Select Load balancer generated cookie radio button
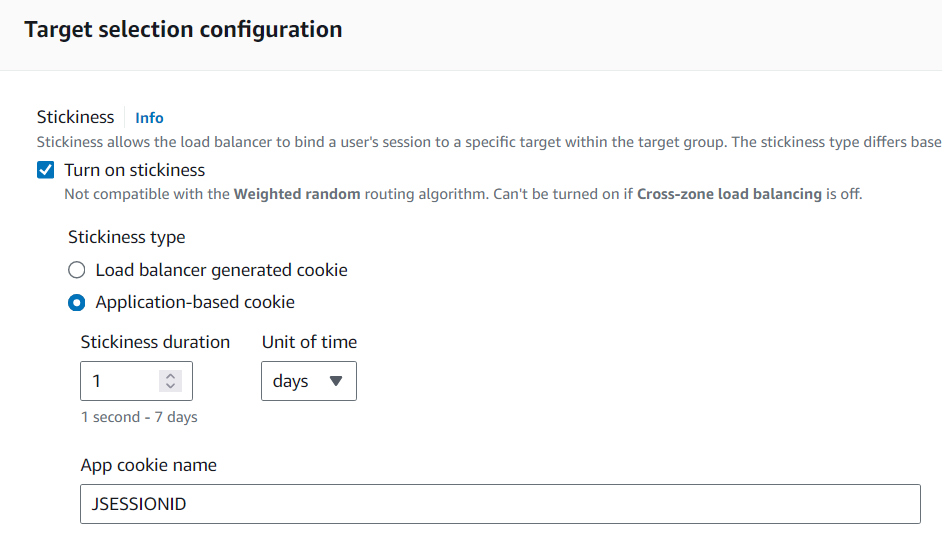The height and width of the screenshot is (555, 942). (77, 270)
